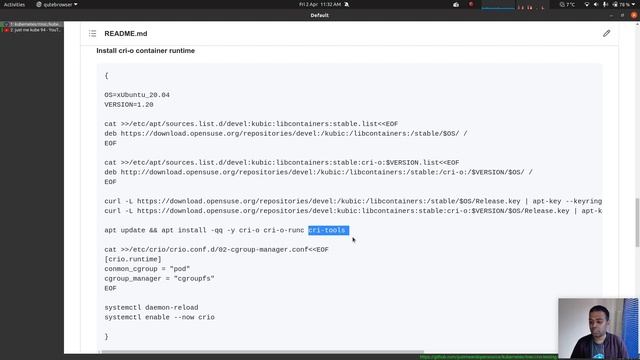Screen dimensions: 640x360
Task: Click the second curl -L cri-o:$VERSION line
Action: click(x=353, y=211)
